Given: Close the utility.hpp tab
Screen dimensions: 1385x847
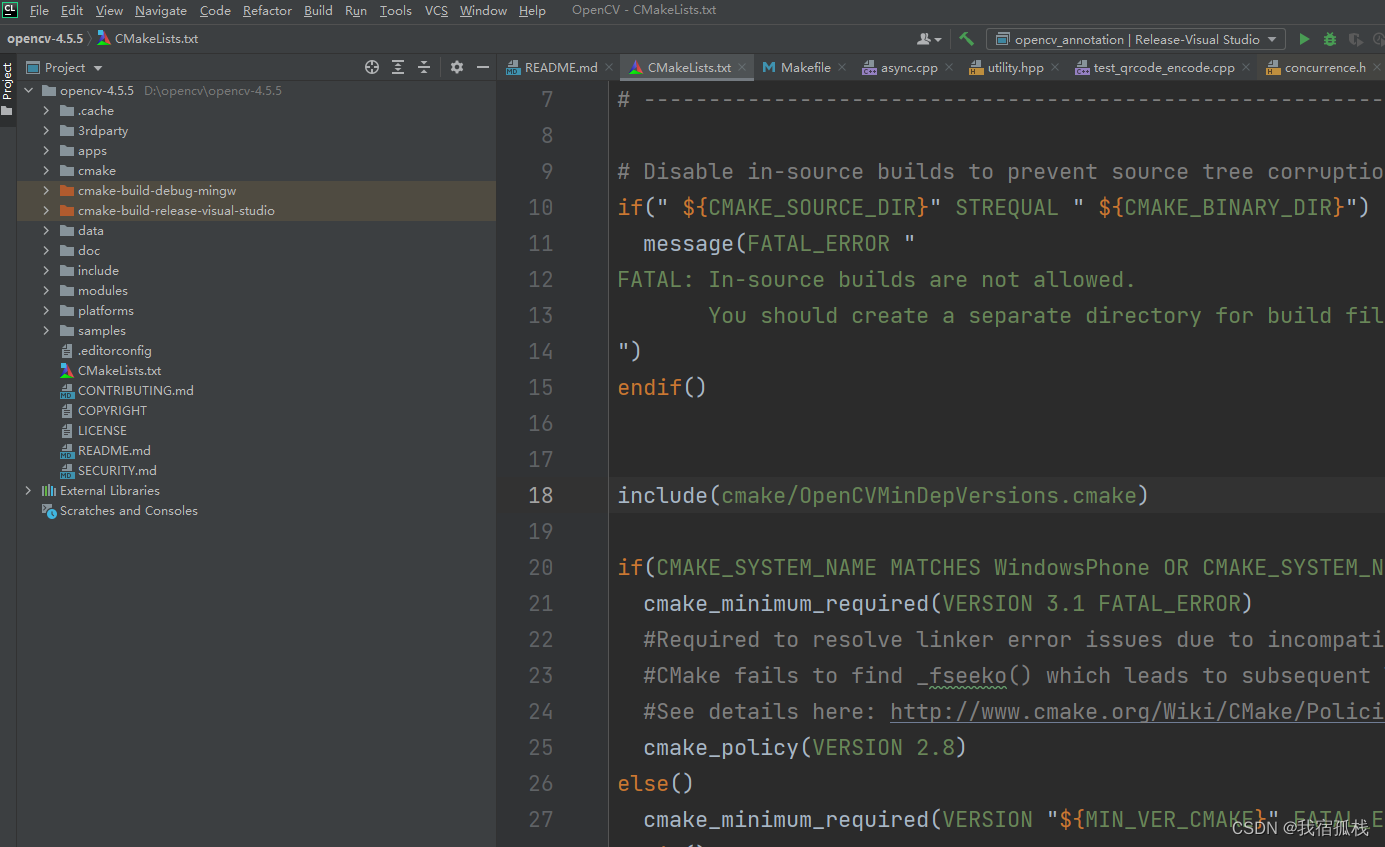Looking at the screenshot, I should pyautogui.click(x=1054, y=67).
